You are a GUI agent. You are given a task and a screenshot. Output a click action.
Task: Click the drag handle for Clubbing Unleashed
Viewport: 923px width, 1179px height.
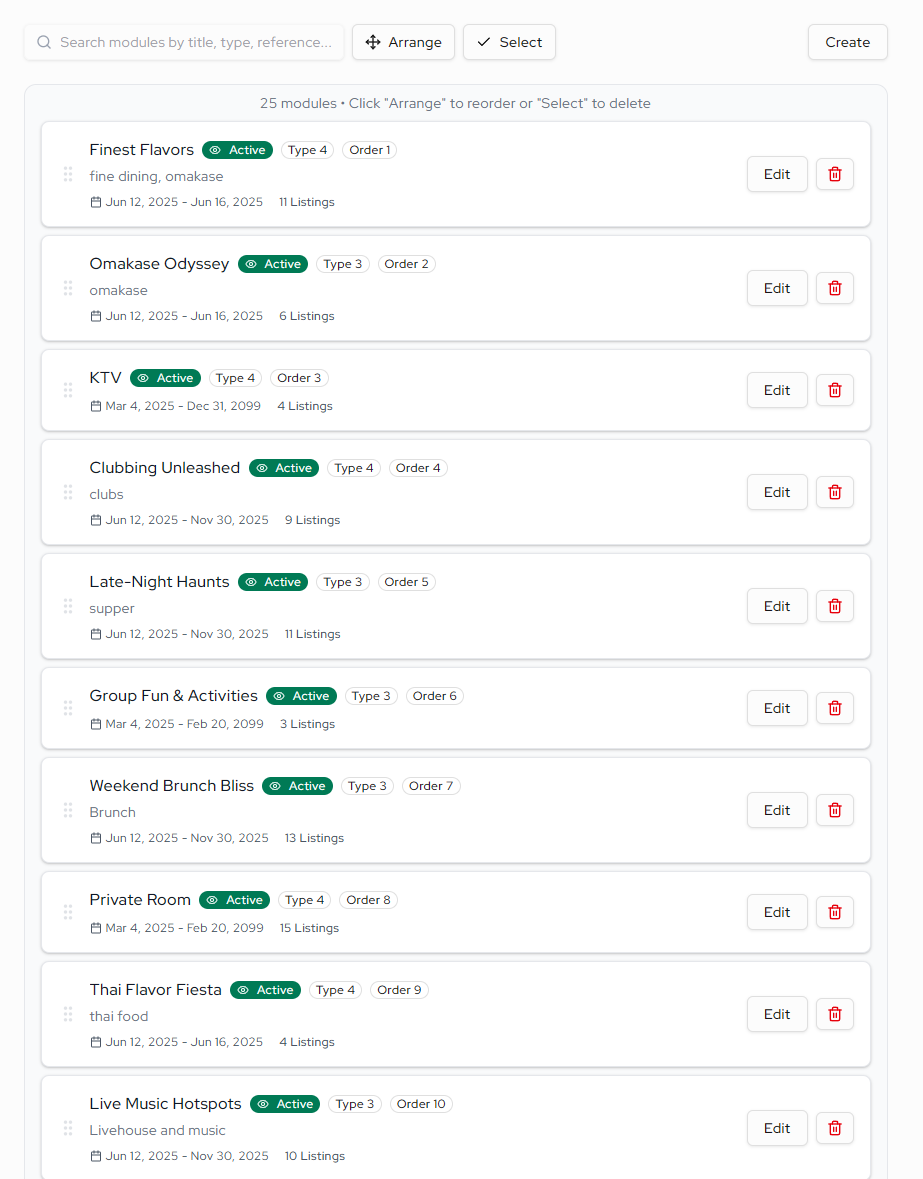tap(68, 492)
